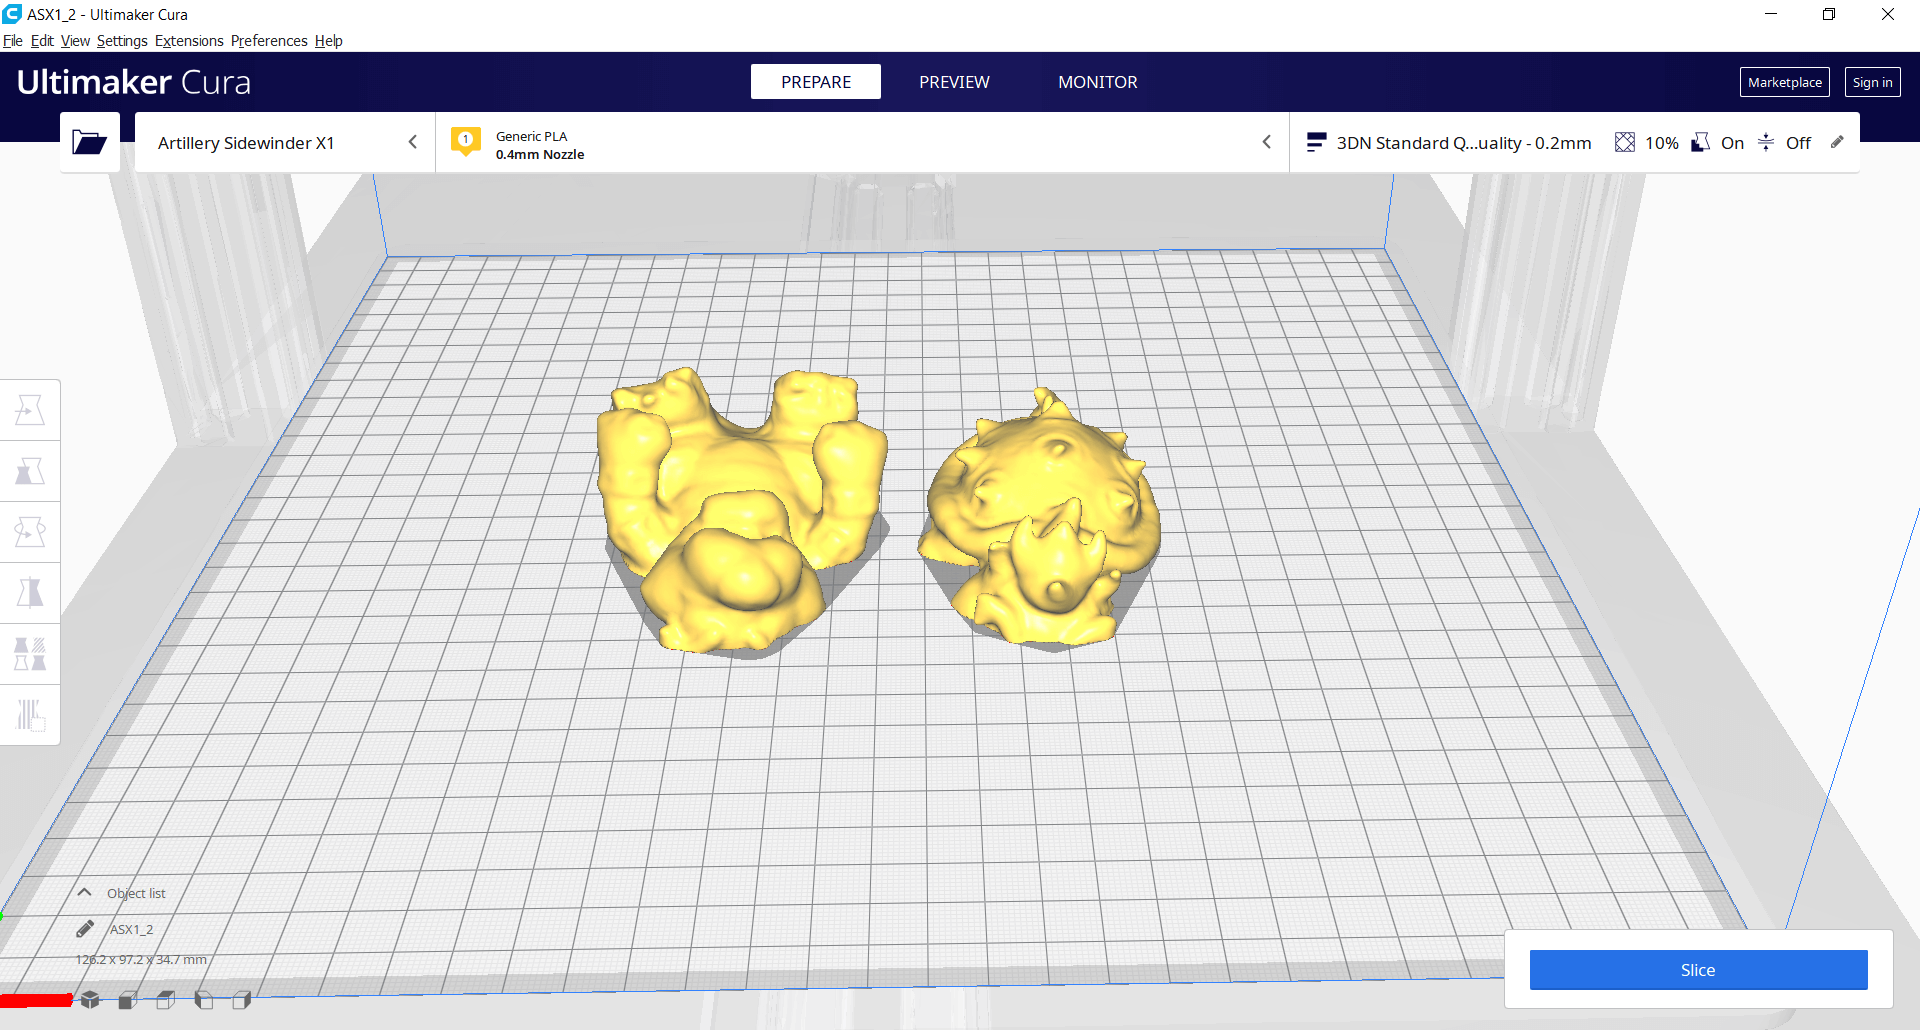Click the build plate adhesion icon
This screenshot has height=1030, width=1920.
[x=1766, y=143]
